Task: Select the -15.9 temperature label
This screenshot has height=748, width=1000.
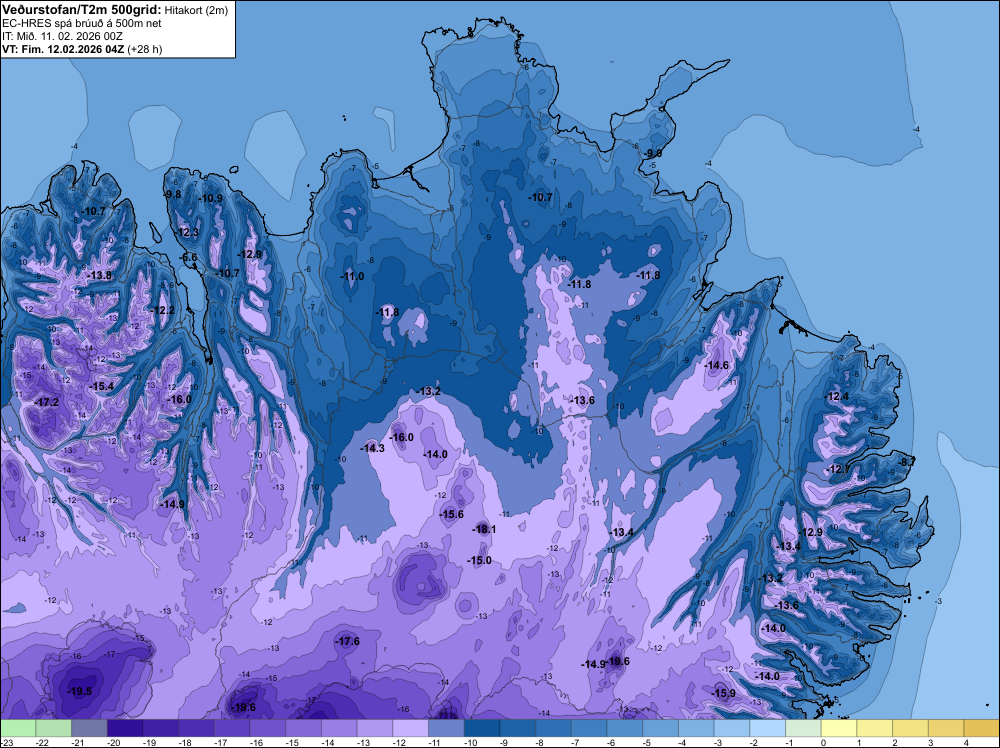Action: (723, 694)
